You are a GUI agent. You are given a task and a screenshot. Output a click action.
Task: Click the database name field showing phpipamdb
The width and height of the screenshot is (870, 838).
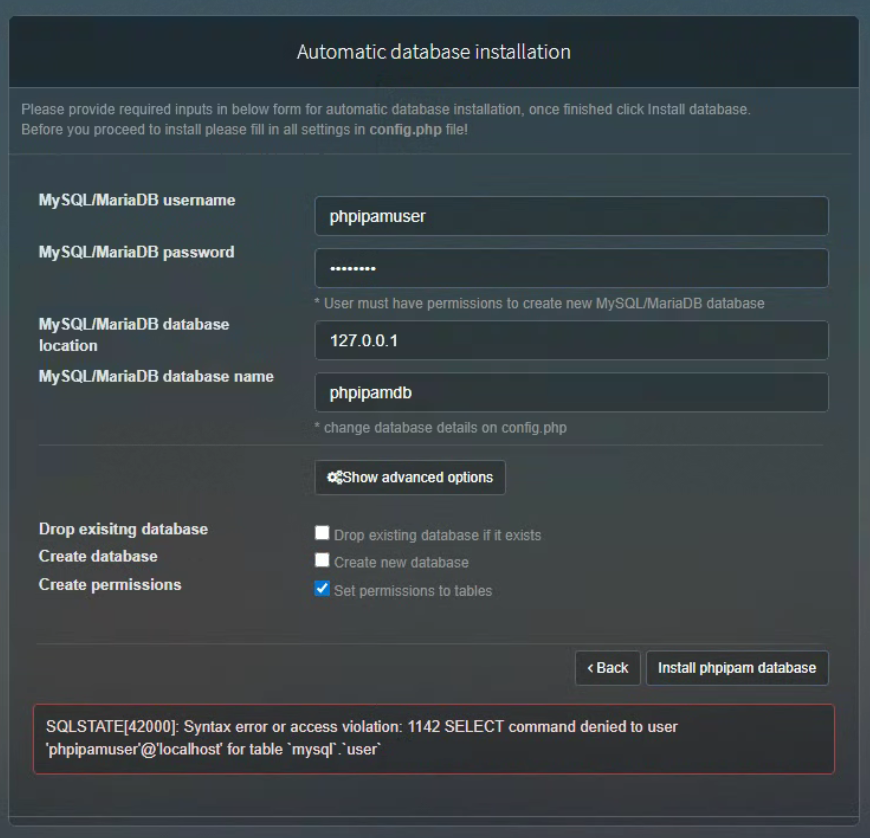[571, 392]
